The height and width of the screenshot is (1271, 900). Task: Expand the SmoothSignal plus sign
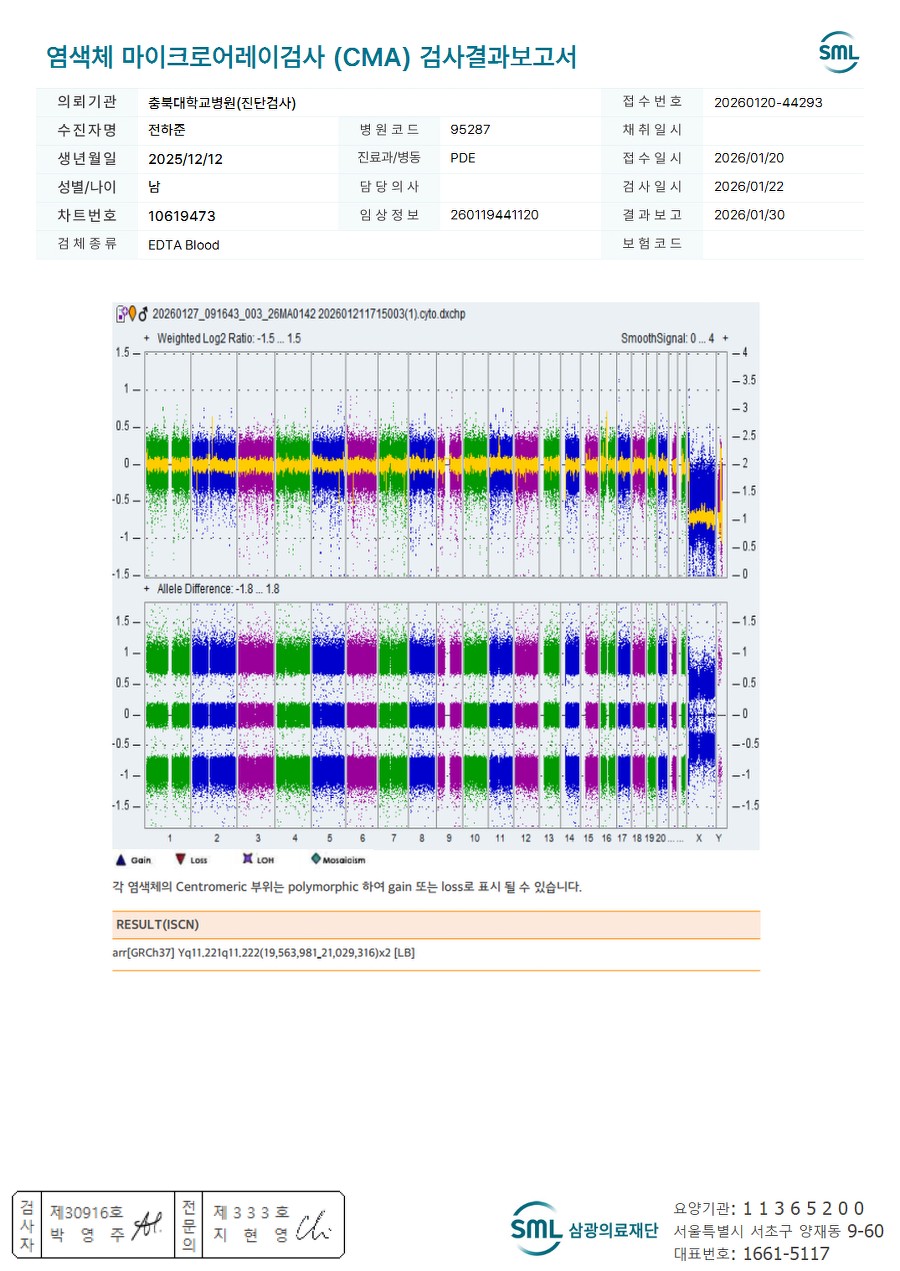725,339
